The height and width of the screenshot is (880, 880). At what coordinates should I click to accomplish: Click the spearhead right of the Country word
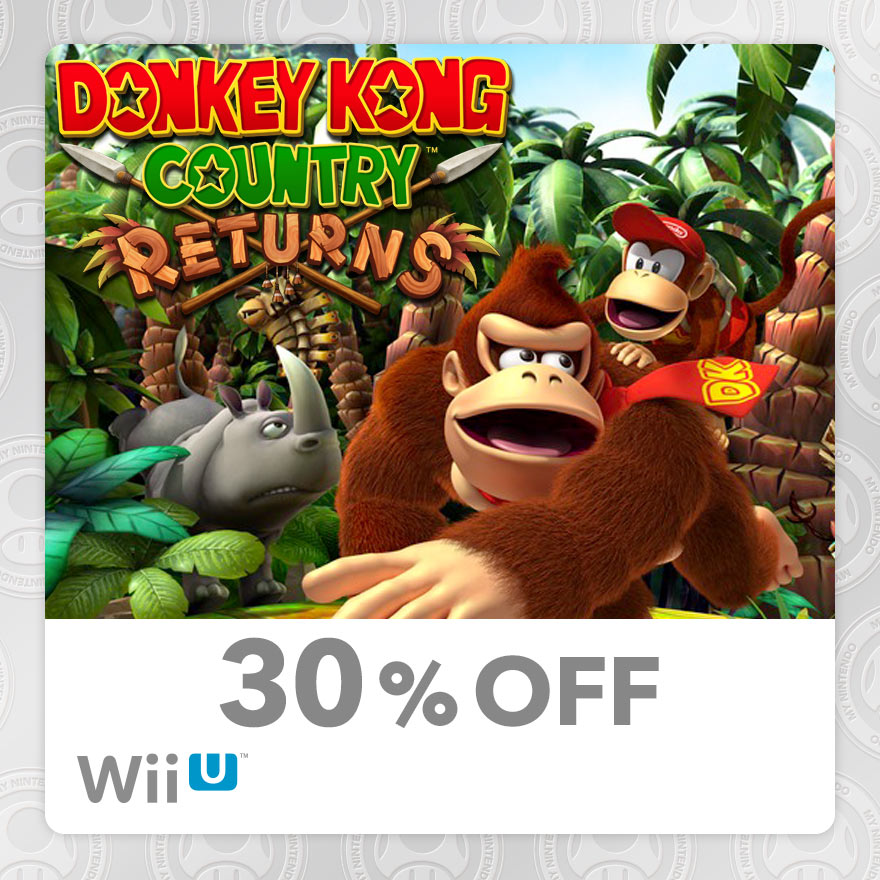[x=469, y=161]
